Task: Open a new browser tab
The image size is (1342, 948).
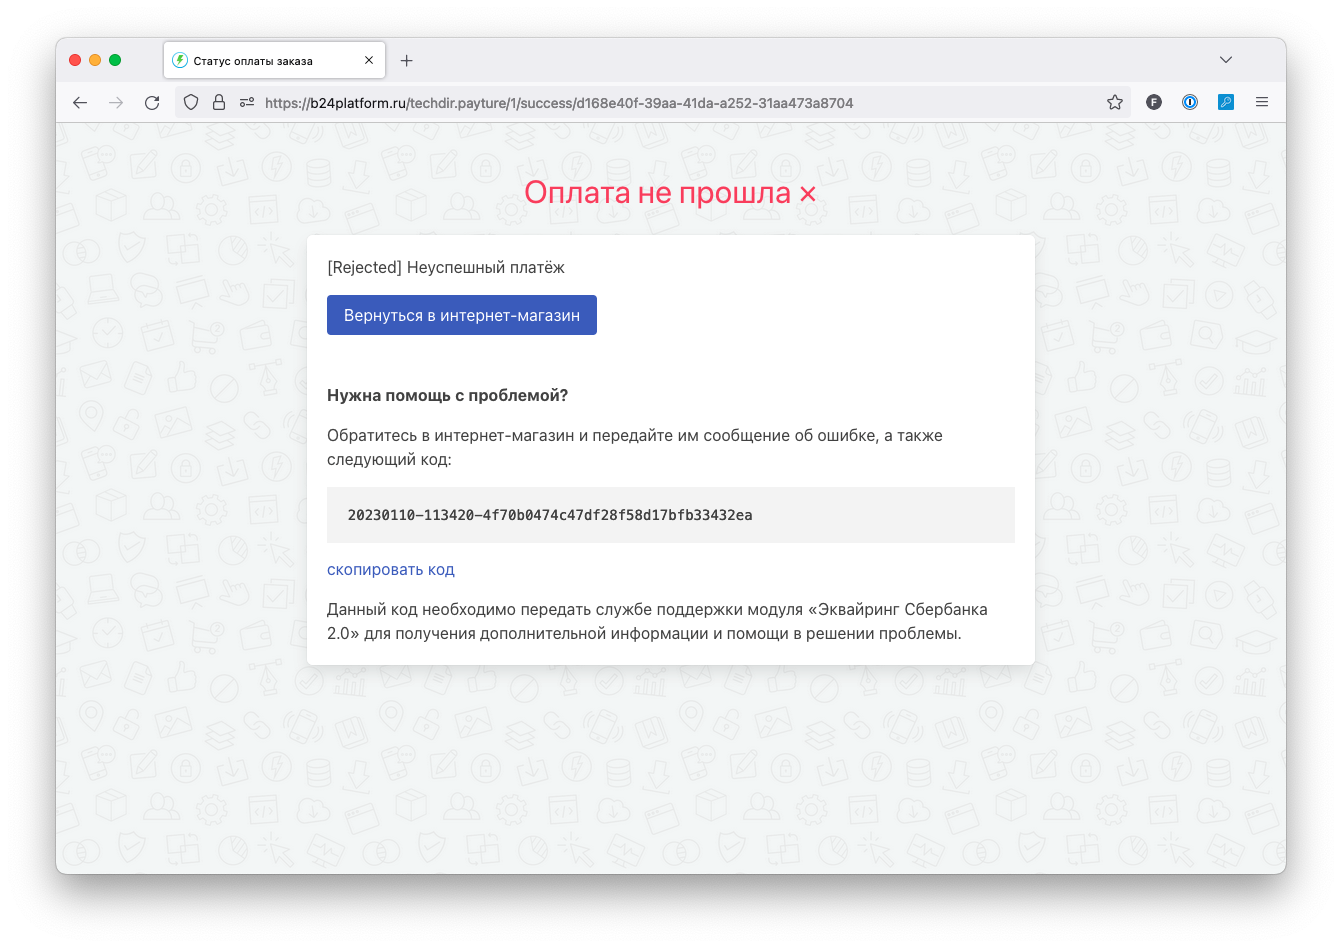Action: coord(407,61)
